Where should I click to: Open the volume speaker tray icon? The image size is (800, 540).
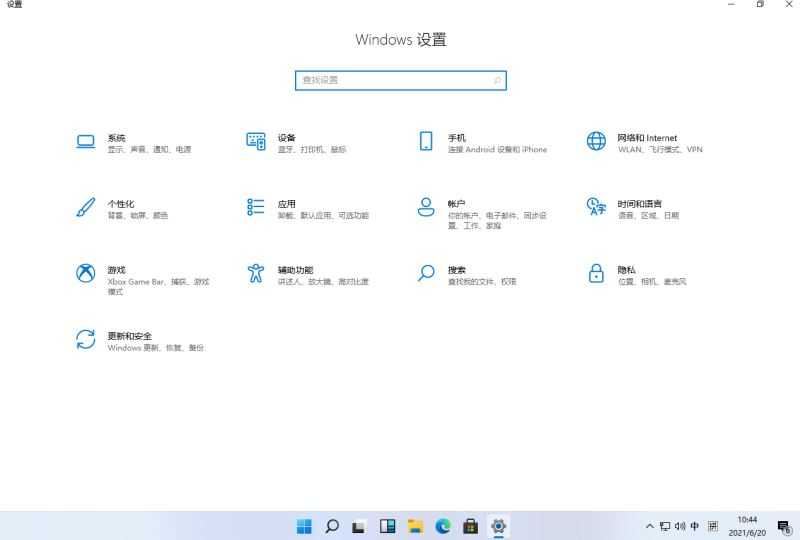coord(680,526)
